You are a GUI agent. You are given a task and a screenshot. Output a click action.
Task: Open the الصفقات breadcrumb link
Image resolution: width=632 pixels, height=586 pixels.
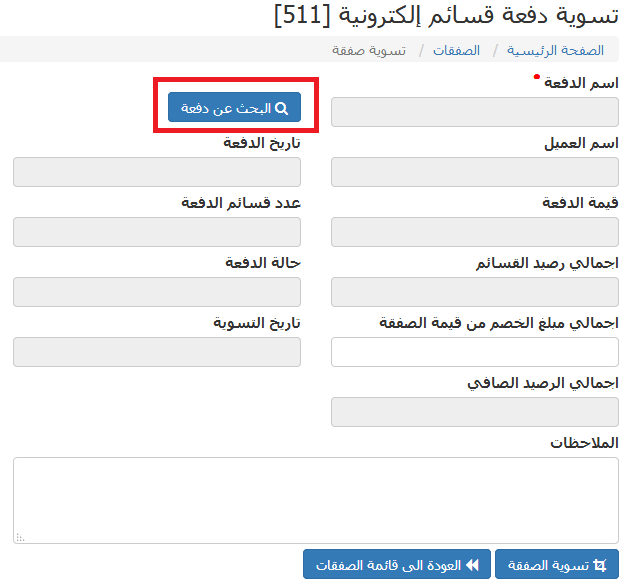[456, 50]
